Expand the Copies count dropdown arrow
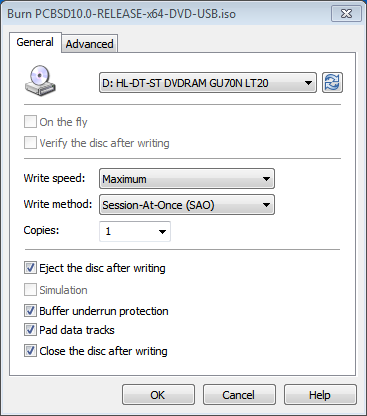The height and width of the screenshot is (416, 367). pyautogui.click(x=162, y=231)
